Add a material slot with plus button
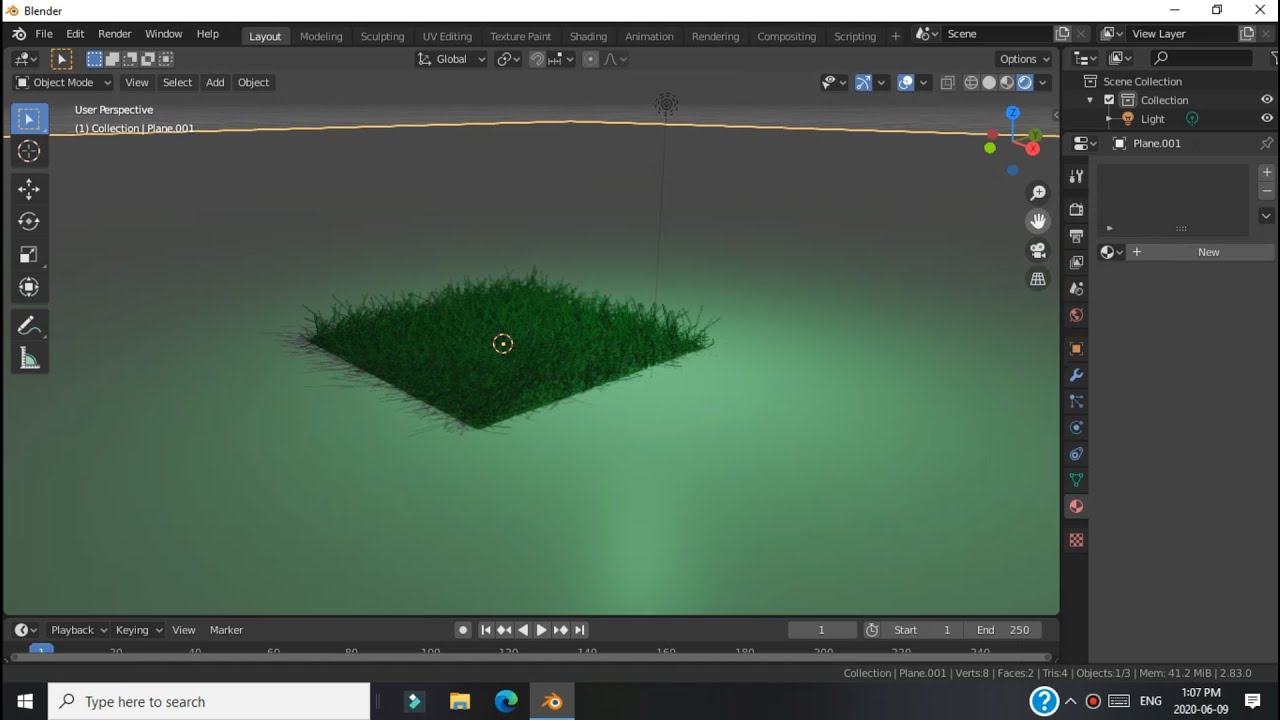This screenshot has height=720, width=1280. pos(1266,172)
